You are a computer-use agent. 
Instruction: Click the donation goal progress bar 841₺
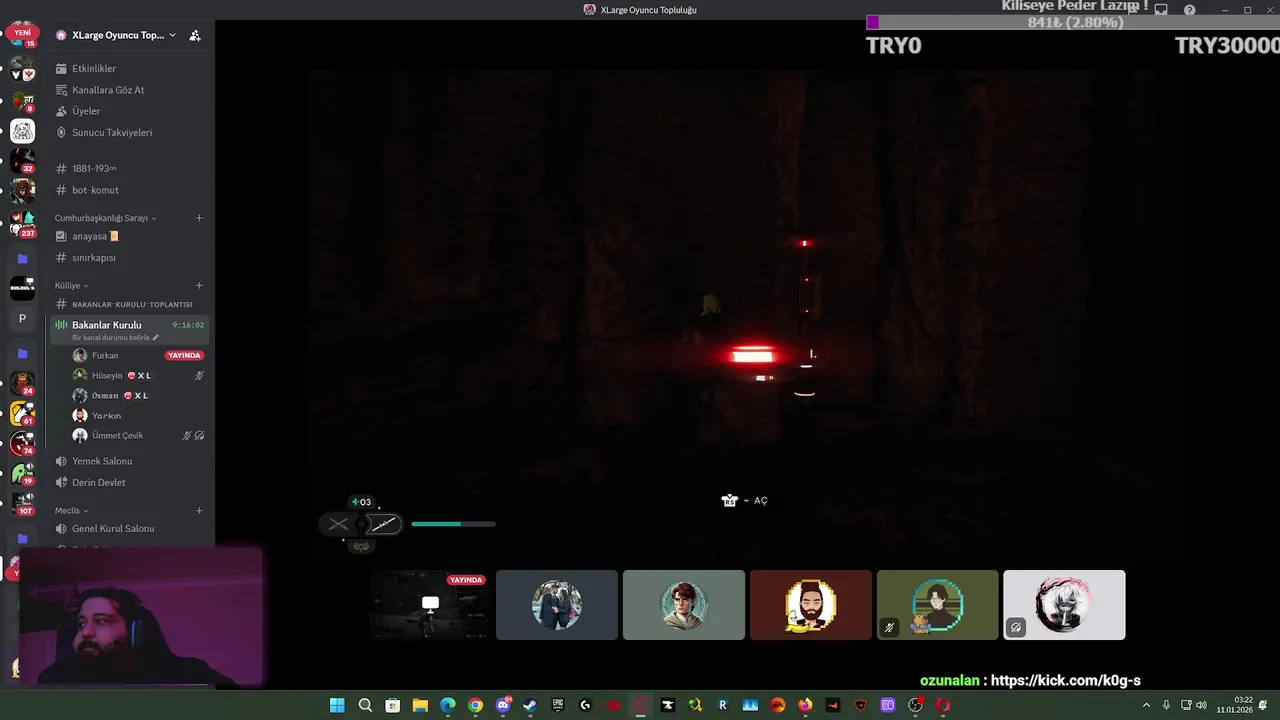tap(1073, 22)
